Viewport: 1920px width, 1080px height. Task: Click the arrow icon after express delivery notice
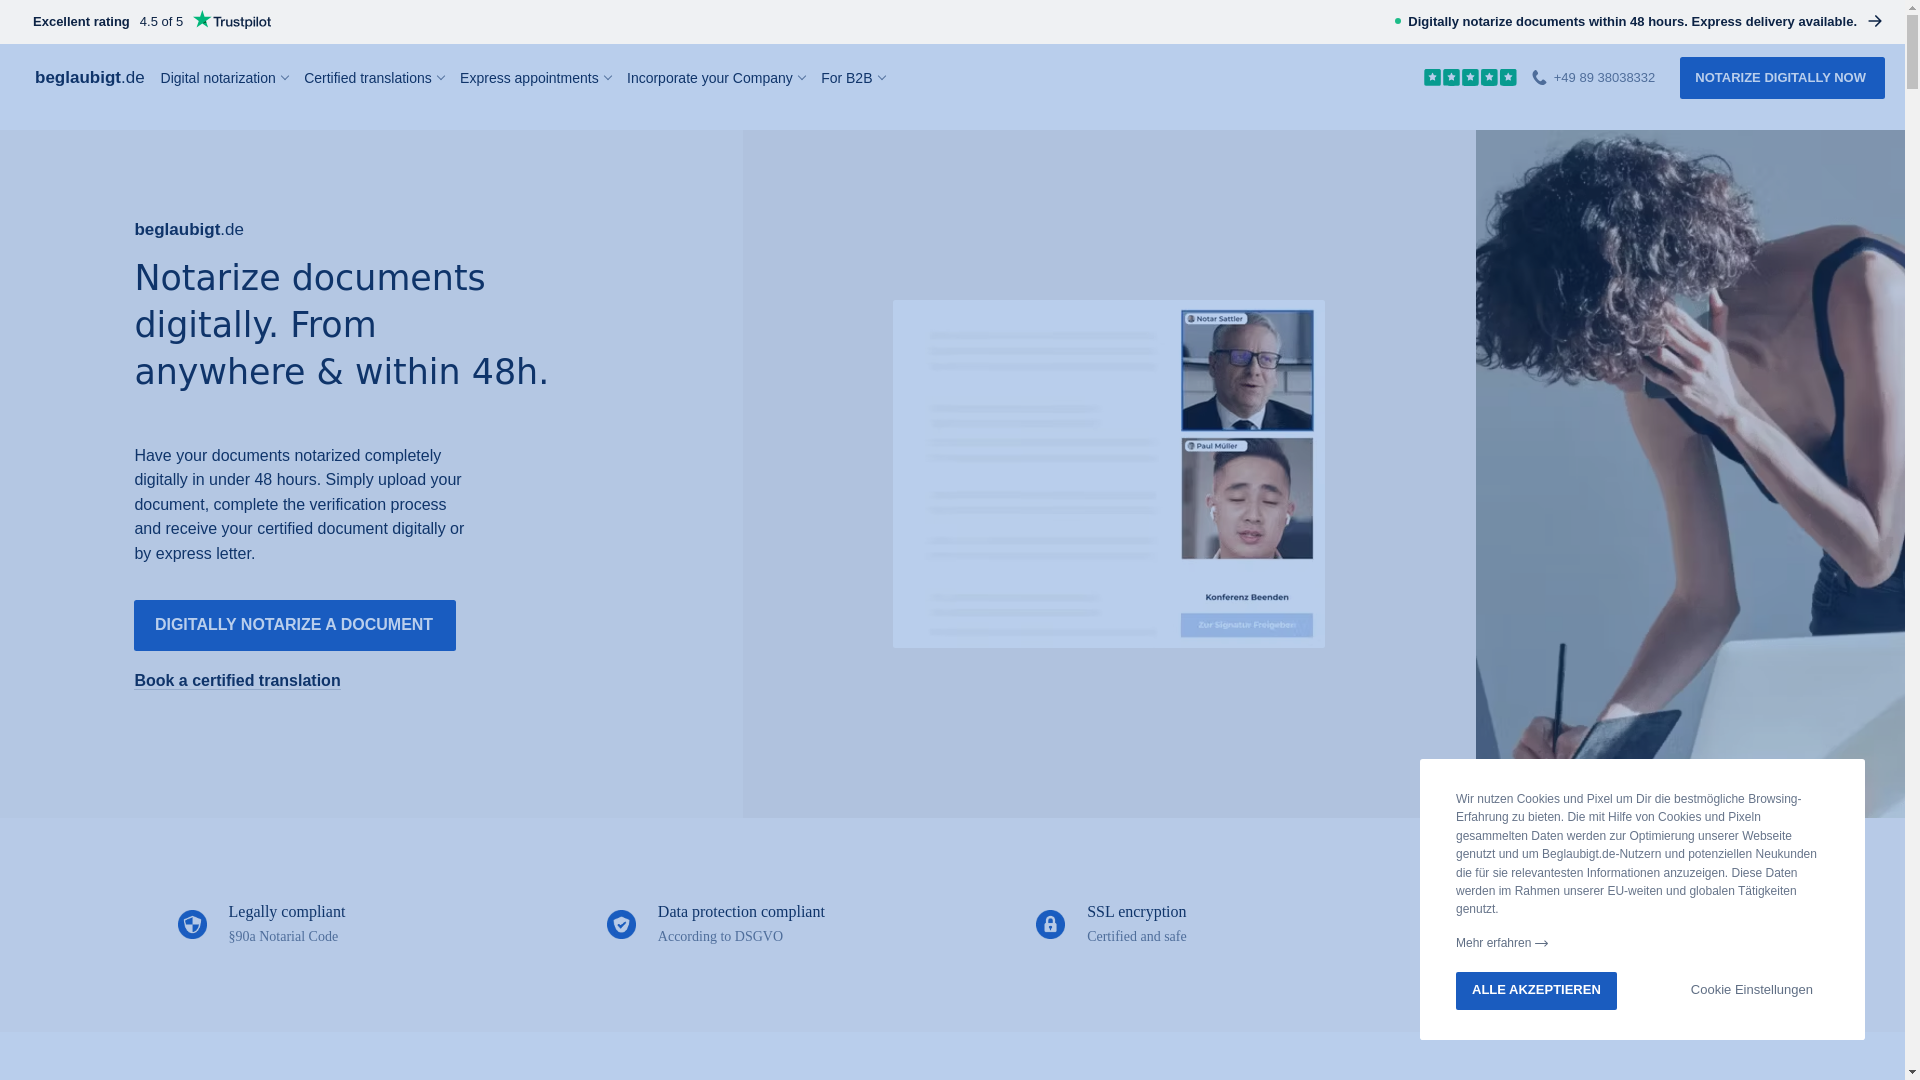(1875, 21)
